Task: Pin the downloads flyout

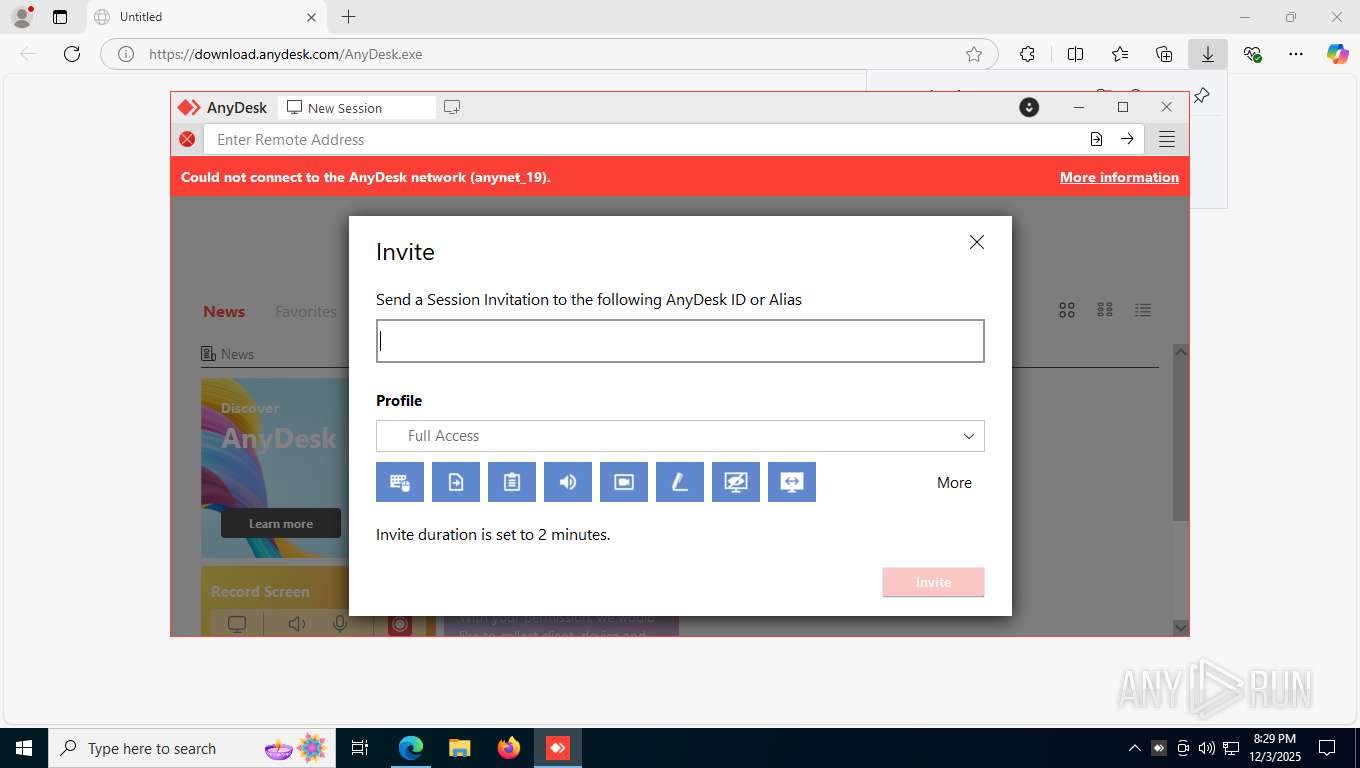Action: [1202, 95]
